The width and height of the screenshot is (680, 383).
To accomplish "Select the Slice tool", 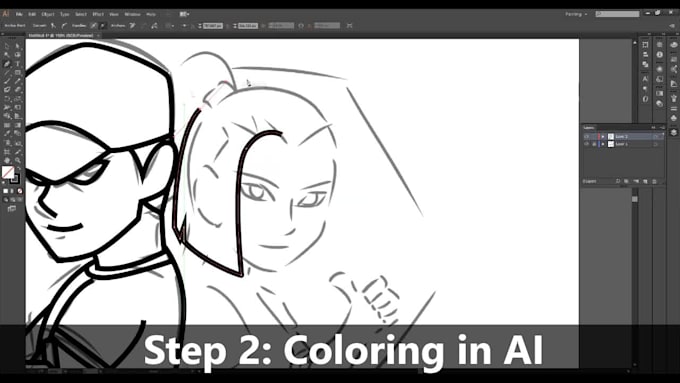I will click(x=18, y=152).
